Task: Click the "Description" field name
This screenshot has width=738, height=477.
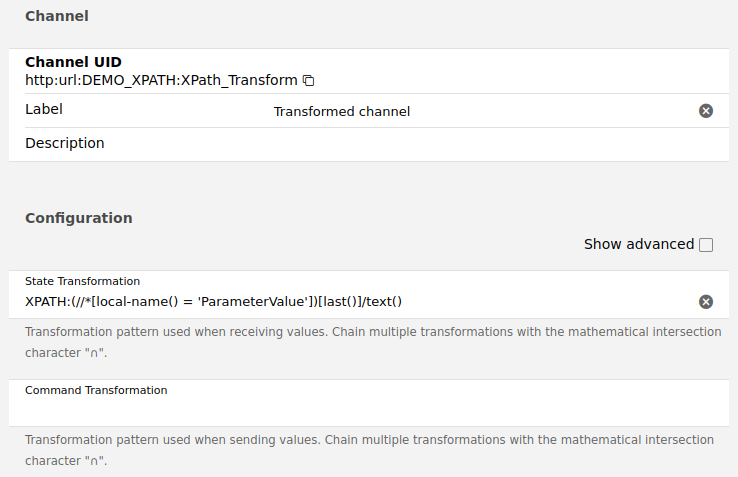Action: coord(65,143)
